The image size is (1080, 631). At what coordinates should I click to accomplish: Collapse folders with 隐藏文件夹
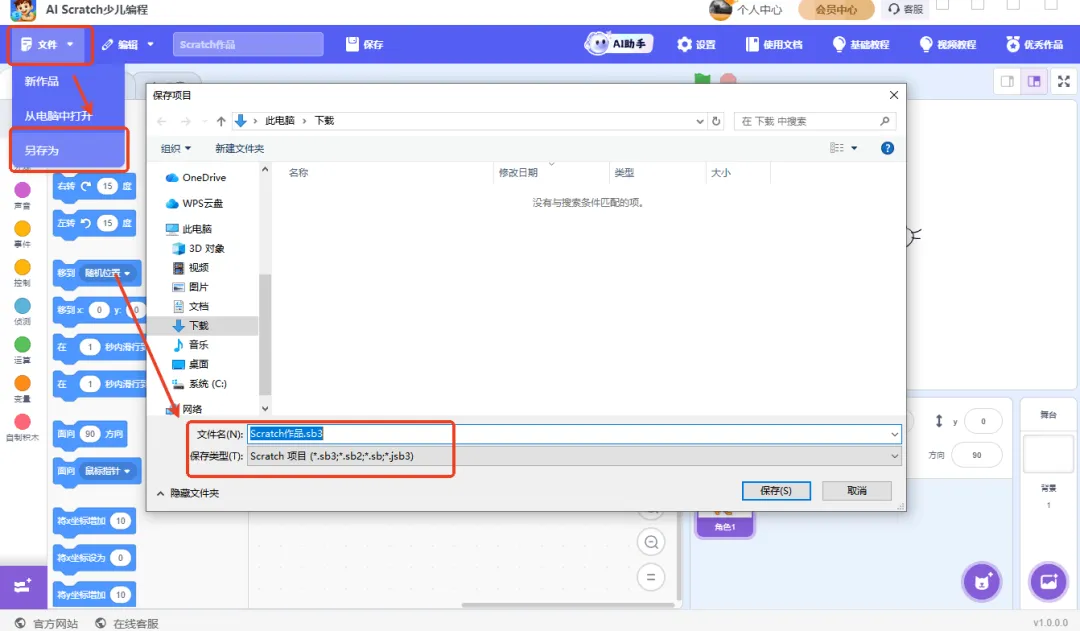[188, 493]
